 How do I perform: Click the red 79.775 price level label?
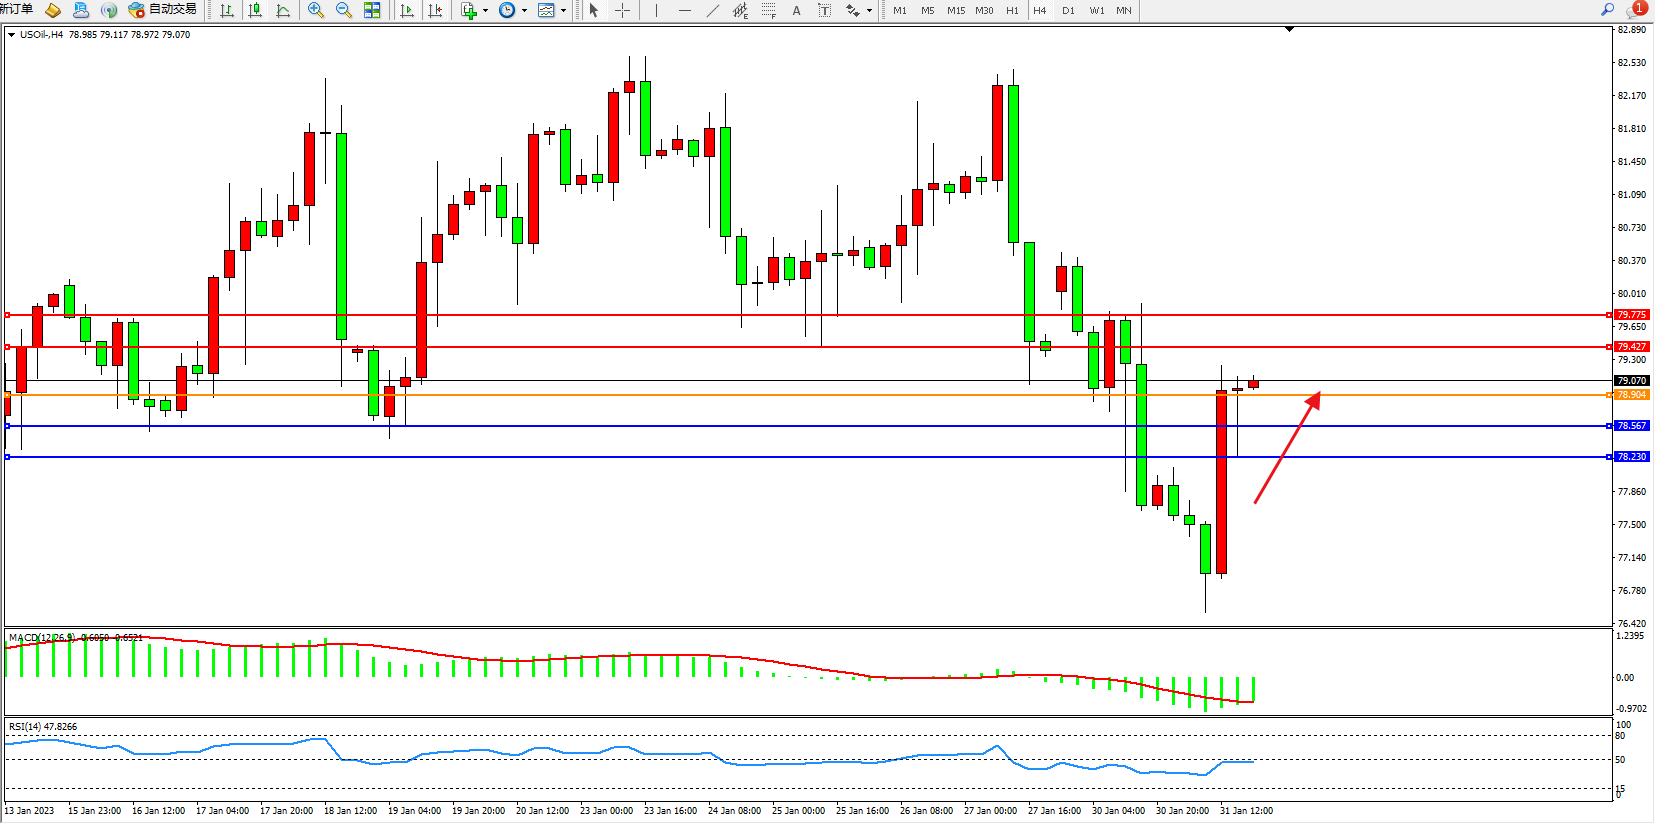1631,315
